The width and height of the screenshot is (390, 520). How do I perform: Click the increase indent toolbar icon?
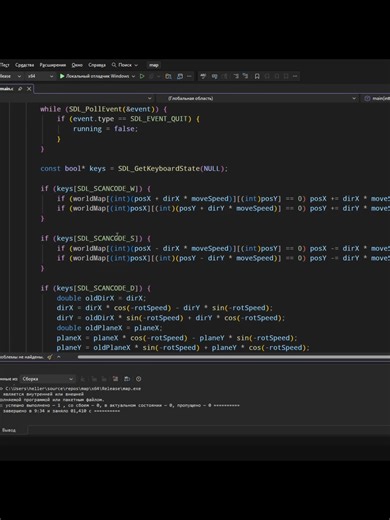pos(245,76)
